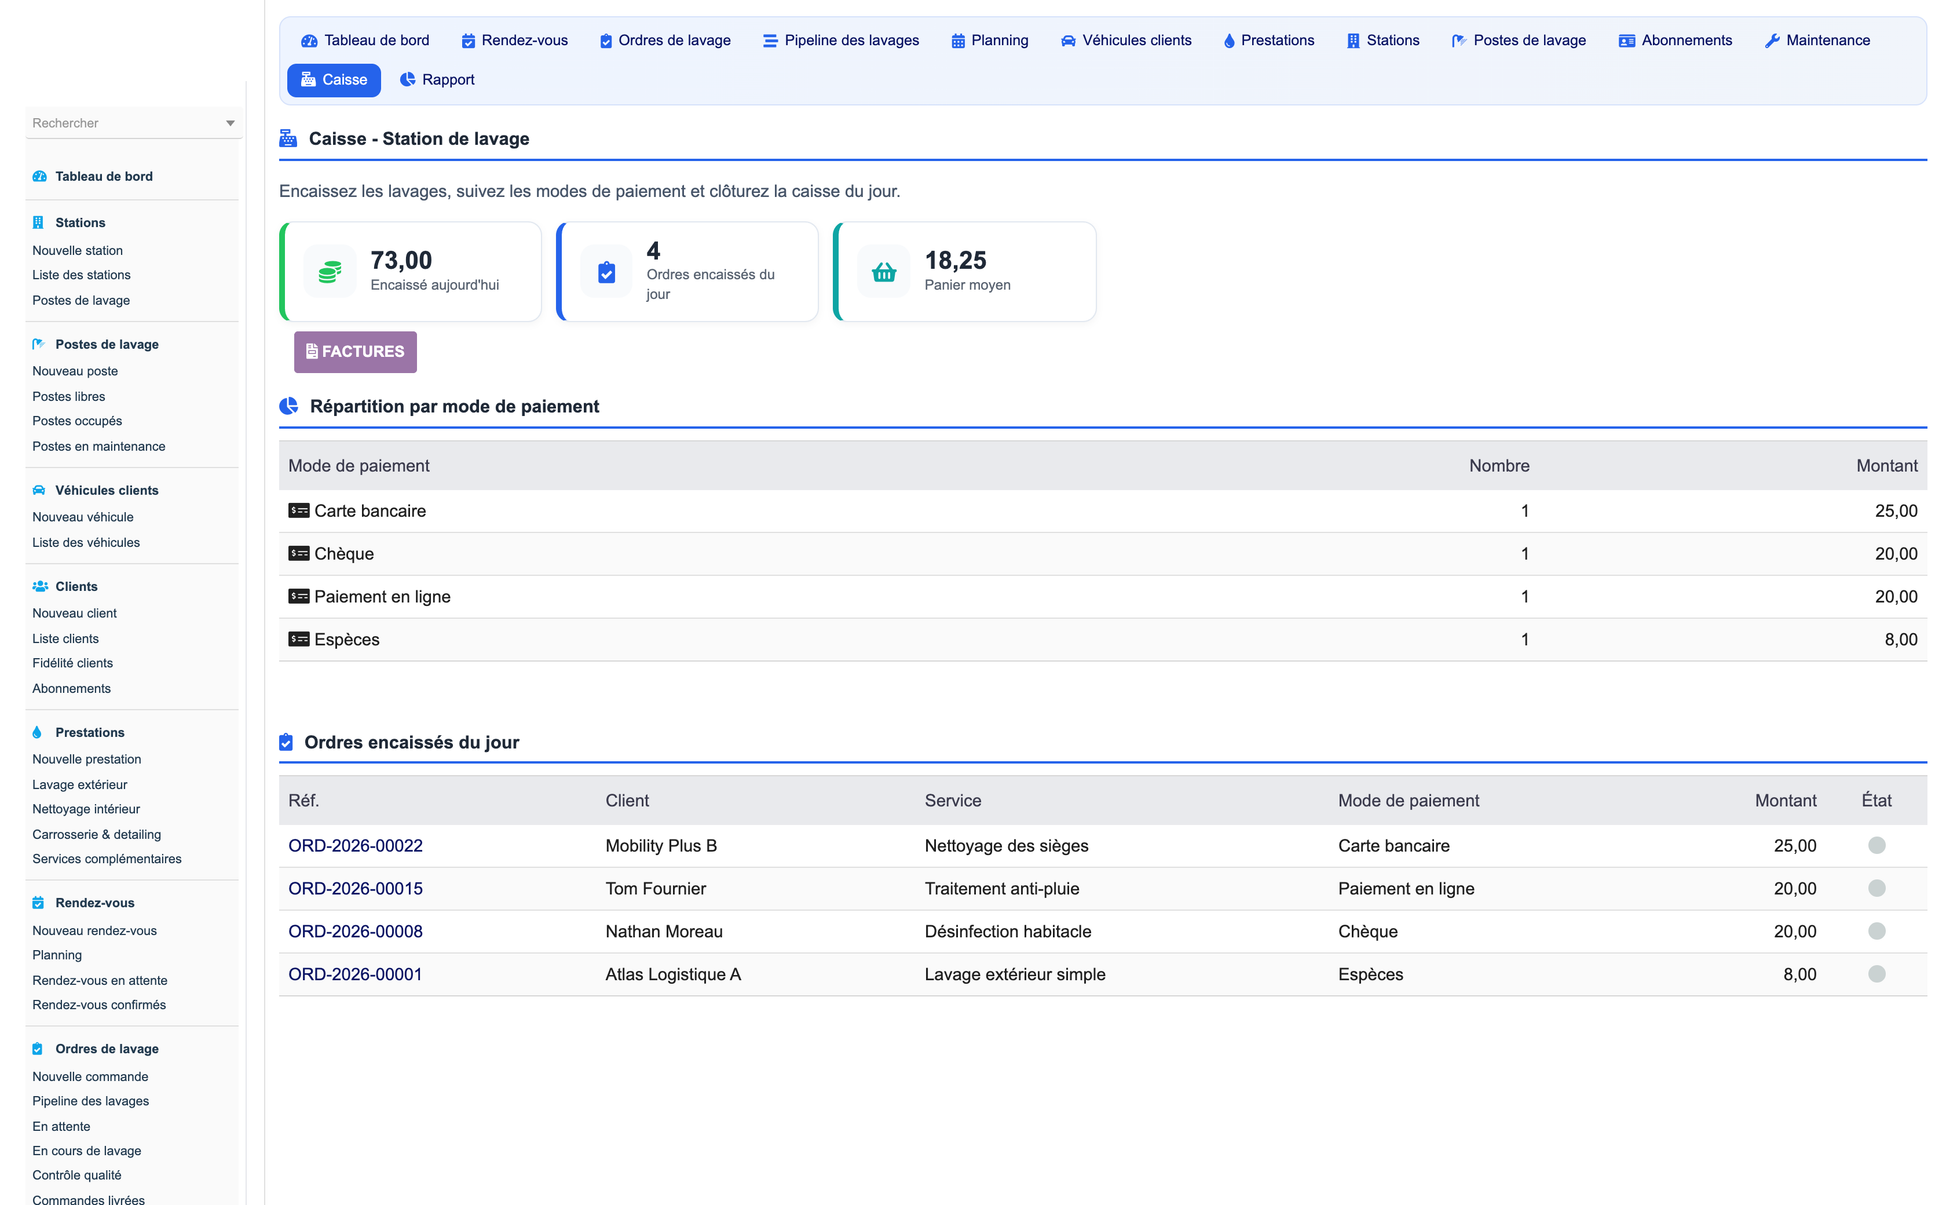This screenshot has height=1205, width=1946.
Task: Click the Carte bancaire payment icon
Action: coord(299,511)
